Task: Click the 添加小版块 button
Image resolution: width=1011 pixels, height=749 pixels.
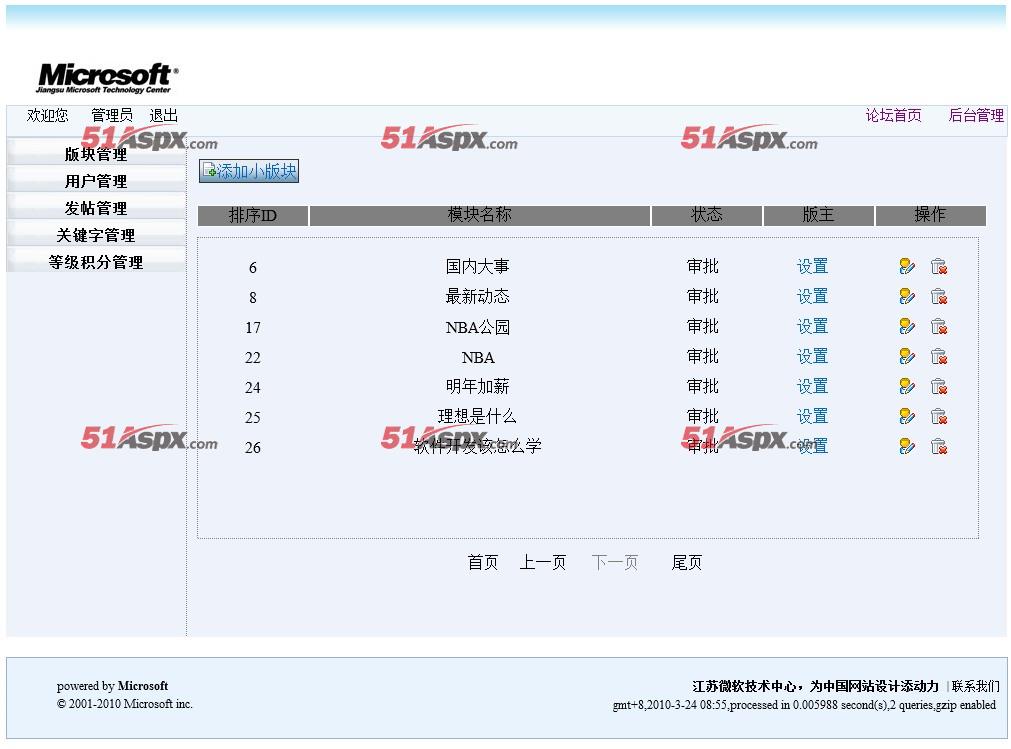Action: point(249,171)
